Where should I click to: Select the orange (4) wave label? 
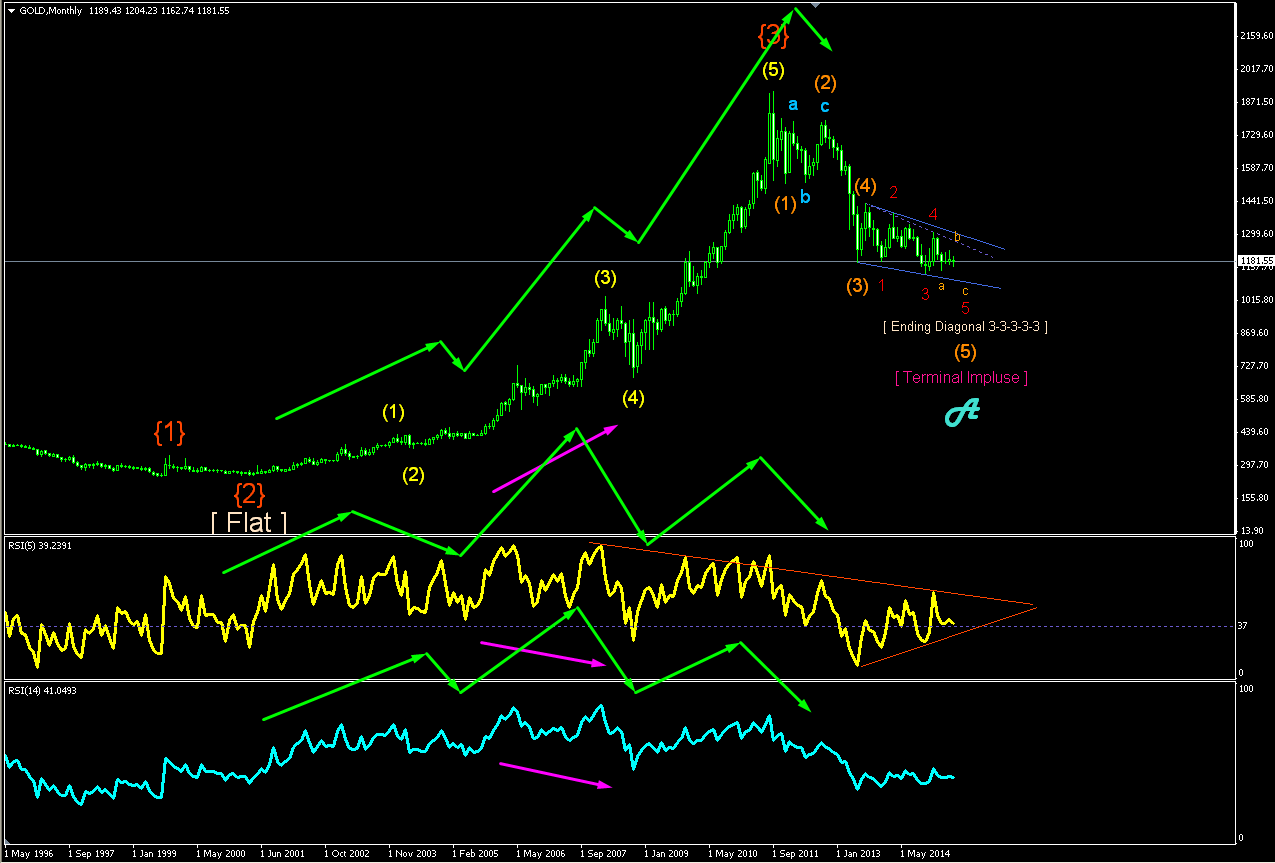pyautogui.click(x=866, y=186)
